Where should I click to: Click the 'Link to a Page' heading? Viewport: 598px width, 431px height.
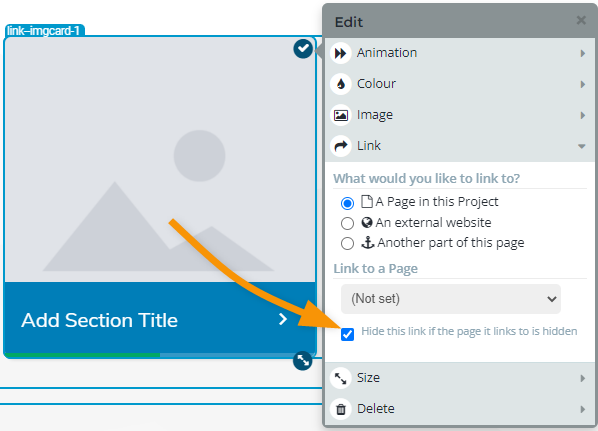(376, 269)
